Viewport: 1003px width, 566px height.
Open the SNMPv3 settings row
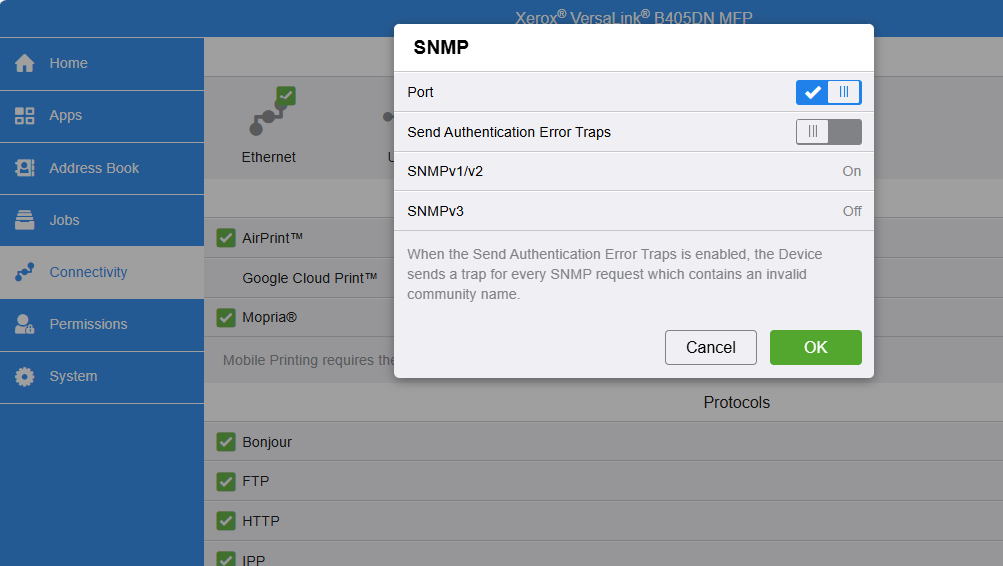tap(633, 211)
